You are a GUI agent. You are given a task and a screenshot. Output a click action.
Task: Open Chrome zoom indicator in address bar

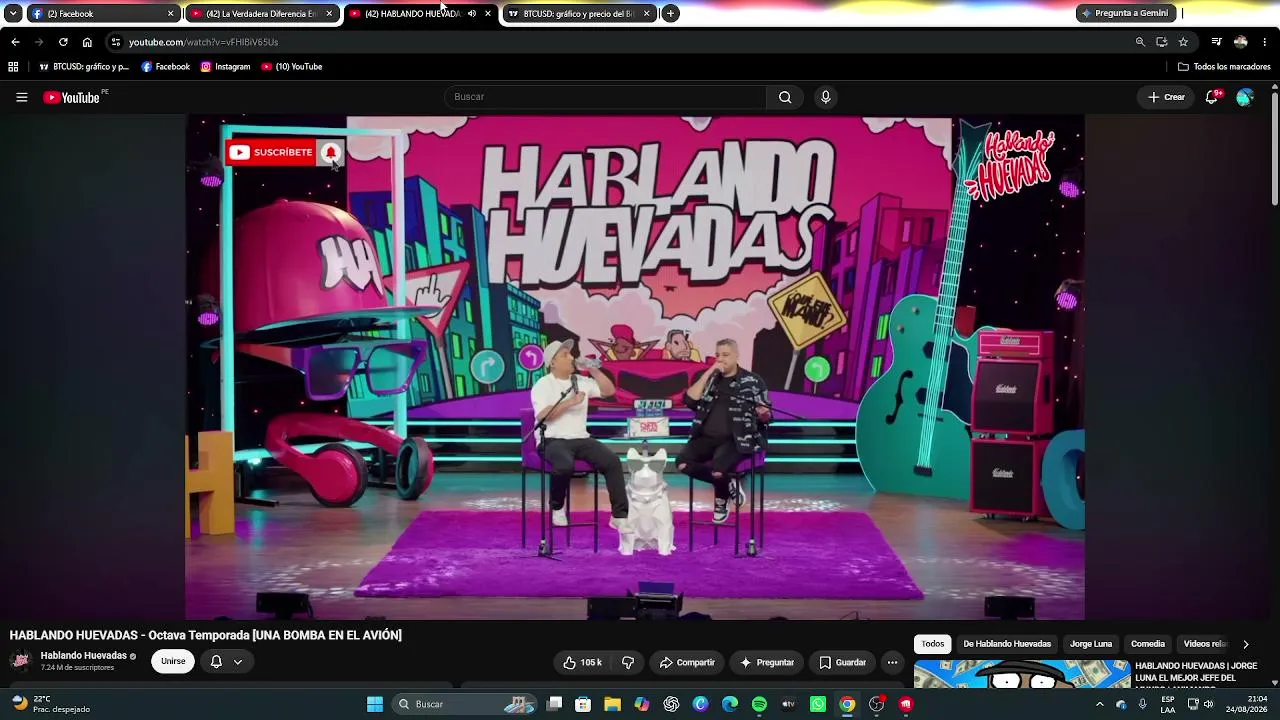[1140, 42]
